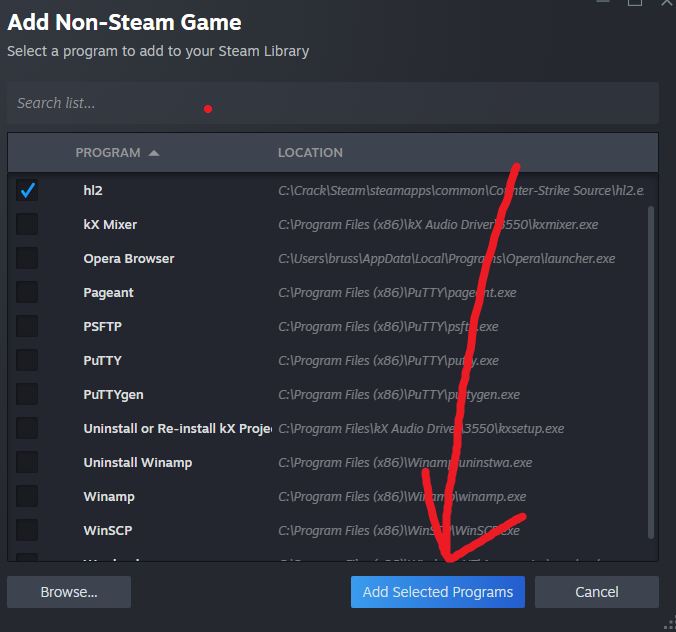Click Add Selected Programs button

[x=437, y=592]
